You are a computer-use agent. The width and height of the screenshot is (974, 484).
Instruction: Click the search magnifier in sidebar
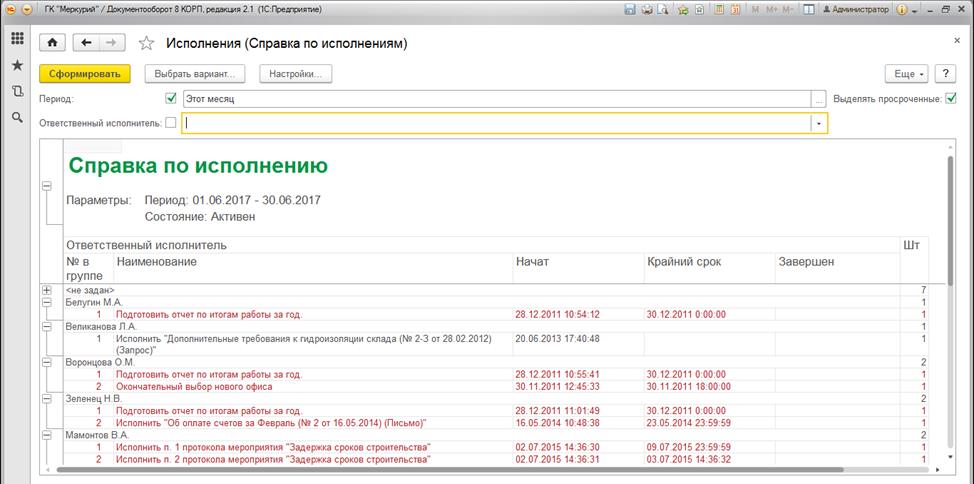coord(17,117)
